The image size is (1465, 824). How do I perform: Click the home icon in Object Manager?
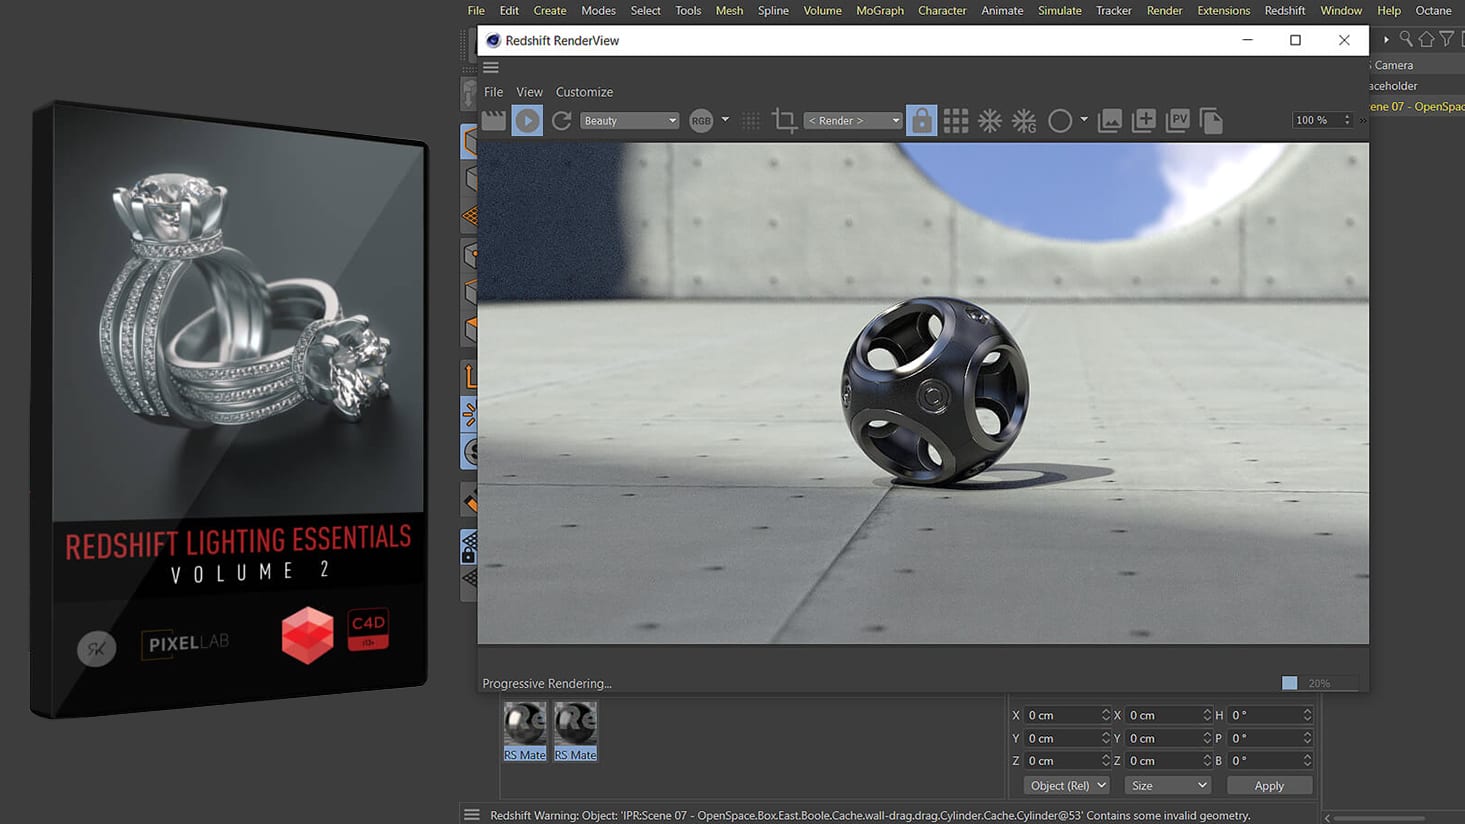1426,39
